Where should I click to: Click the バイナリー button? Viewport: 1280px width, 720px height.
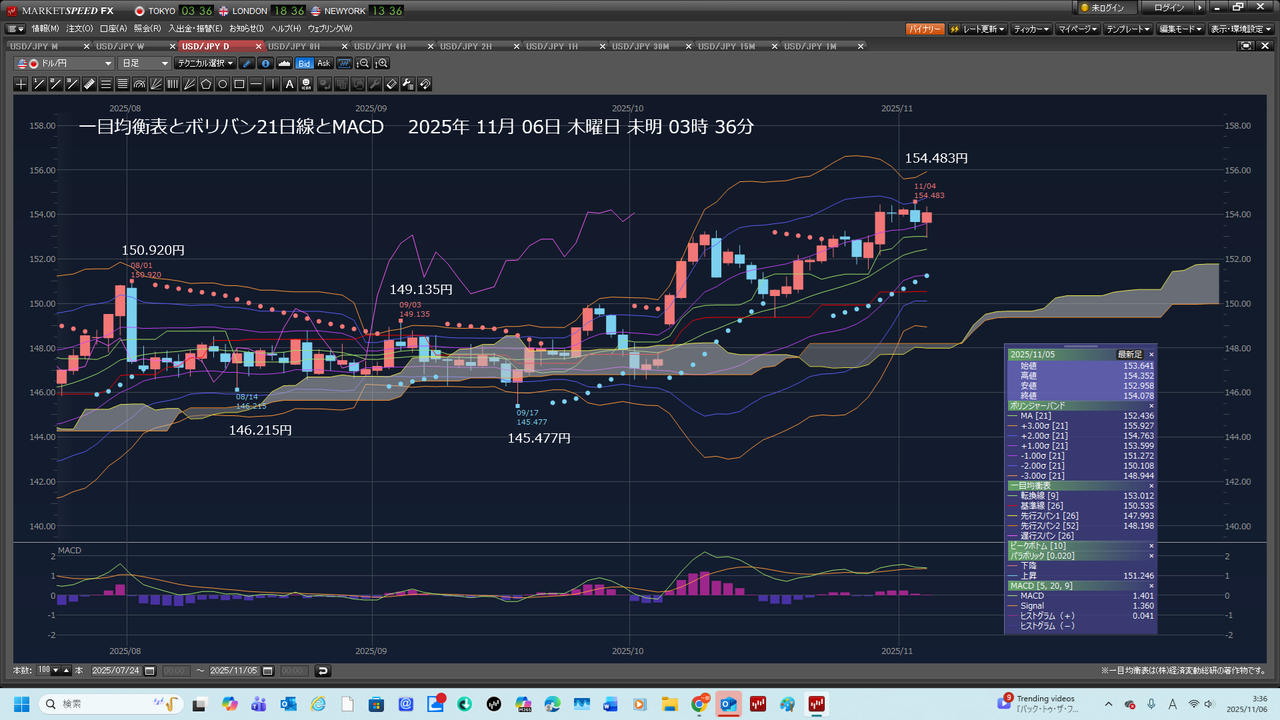[925, 29]
